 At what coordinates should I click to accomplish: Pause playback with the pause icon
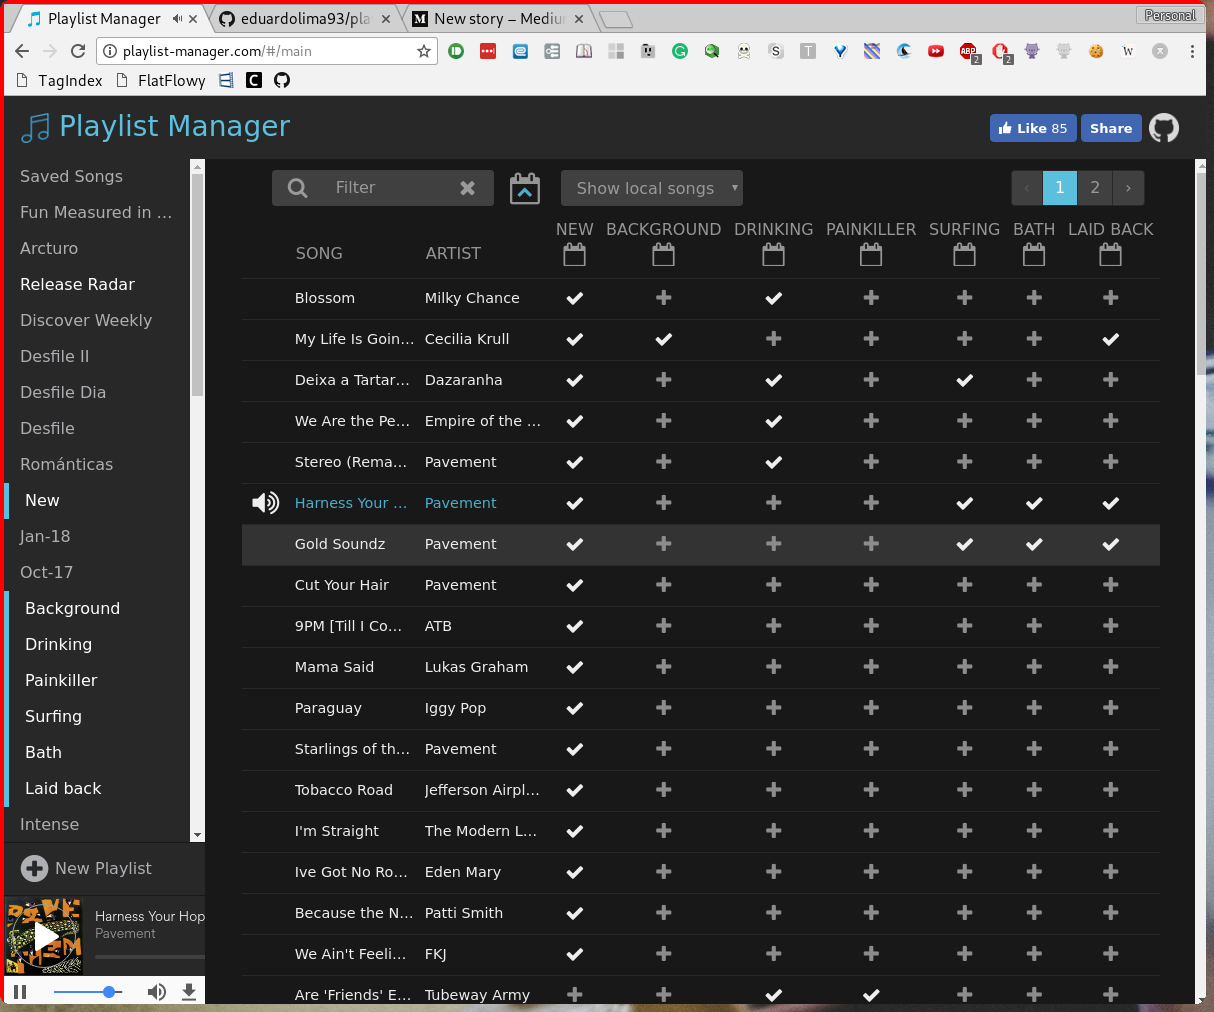click(x=18, y=991)
